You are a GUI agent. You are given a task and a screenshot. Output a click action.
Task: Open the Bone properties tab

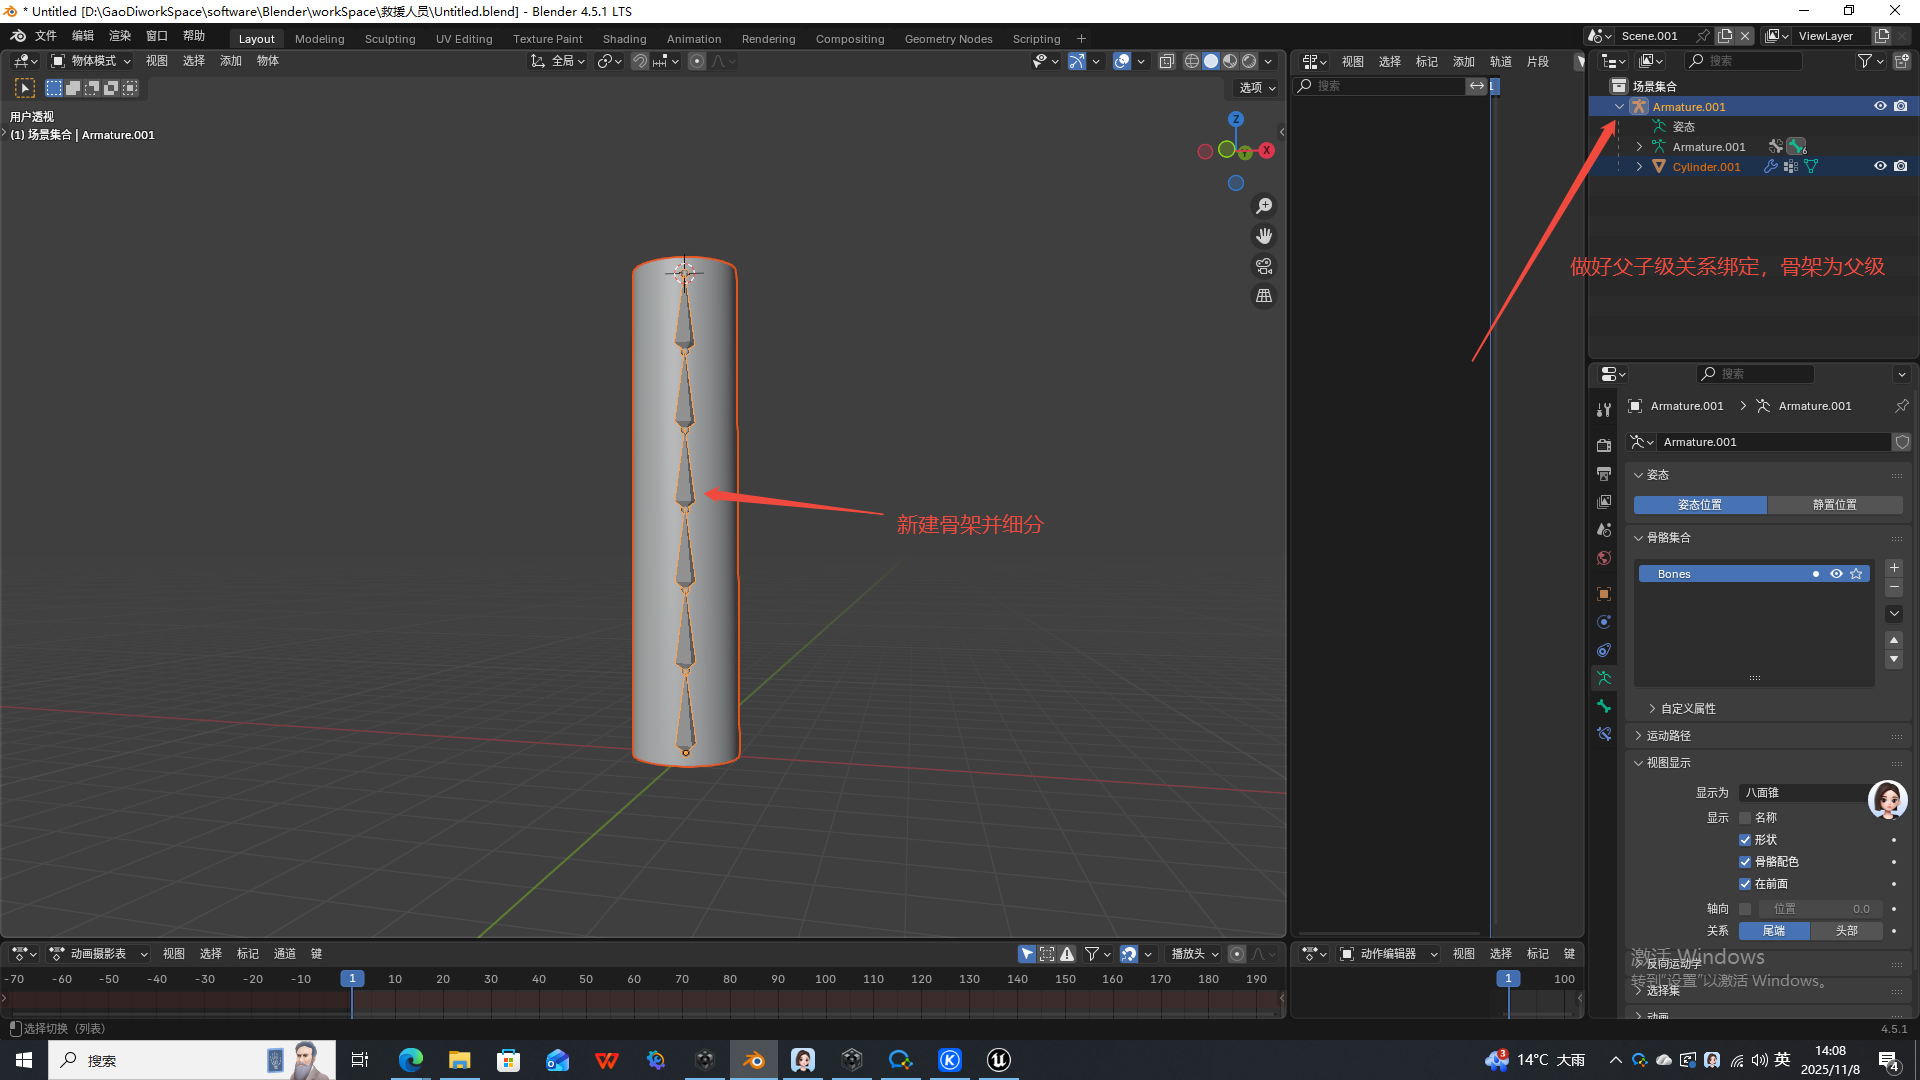(1604, 706)
